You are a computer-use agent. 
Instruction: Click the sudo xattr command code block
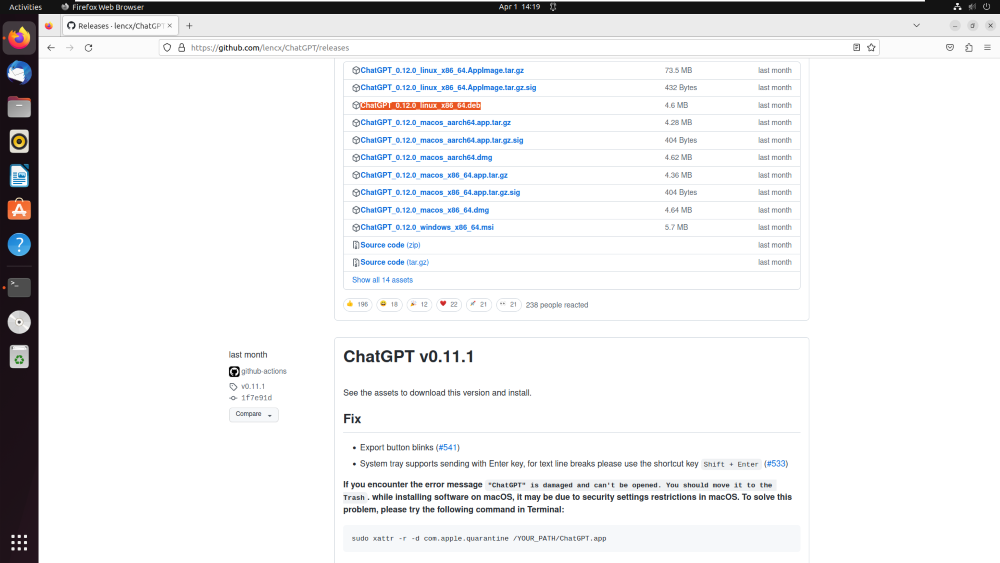pyautogui.click(x=571, y=539)
